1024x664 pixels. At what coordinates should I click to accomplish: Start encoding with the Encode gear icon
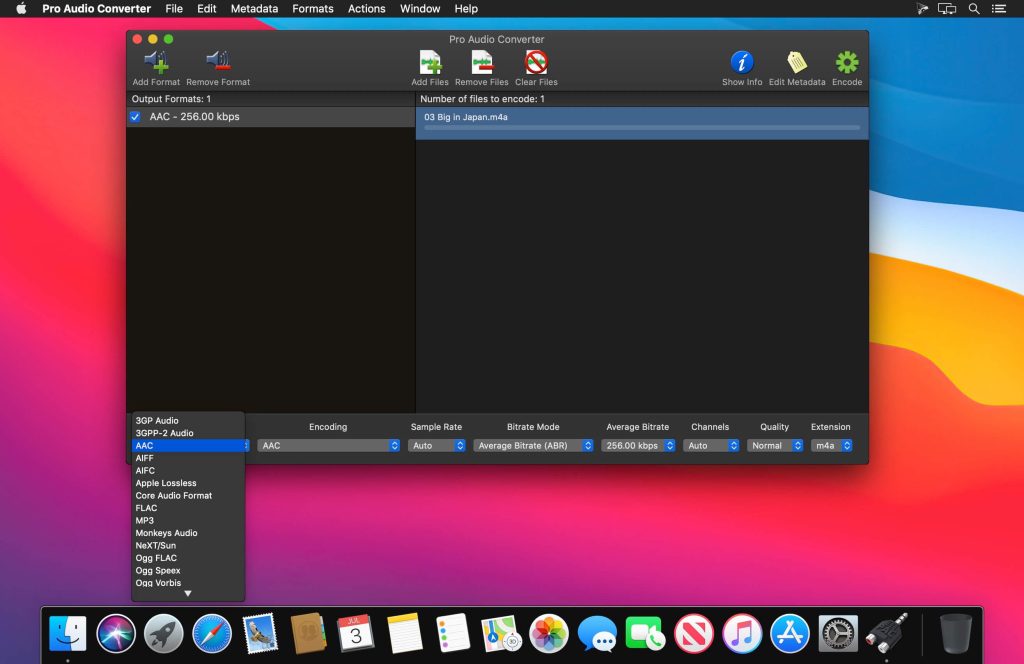pyautogui.click(x=846, y=60)
